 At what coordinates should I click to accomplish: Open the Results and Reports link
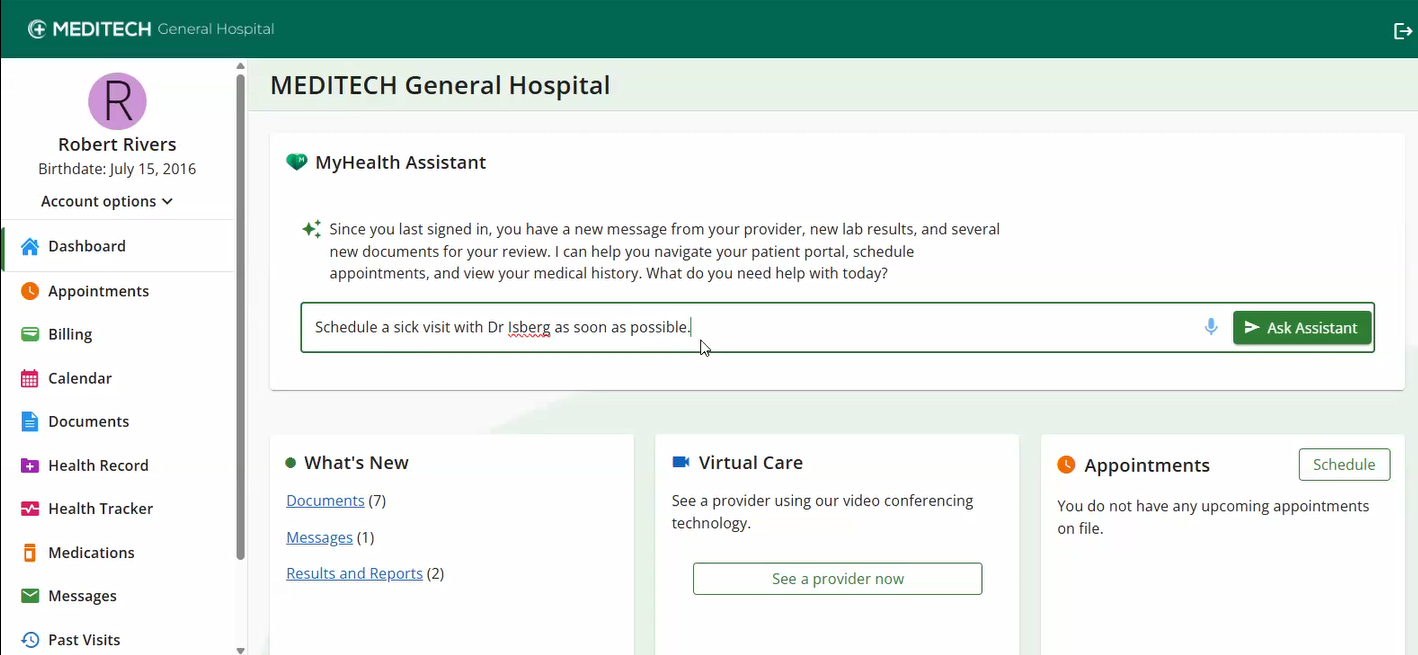354,573
